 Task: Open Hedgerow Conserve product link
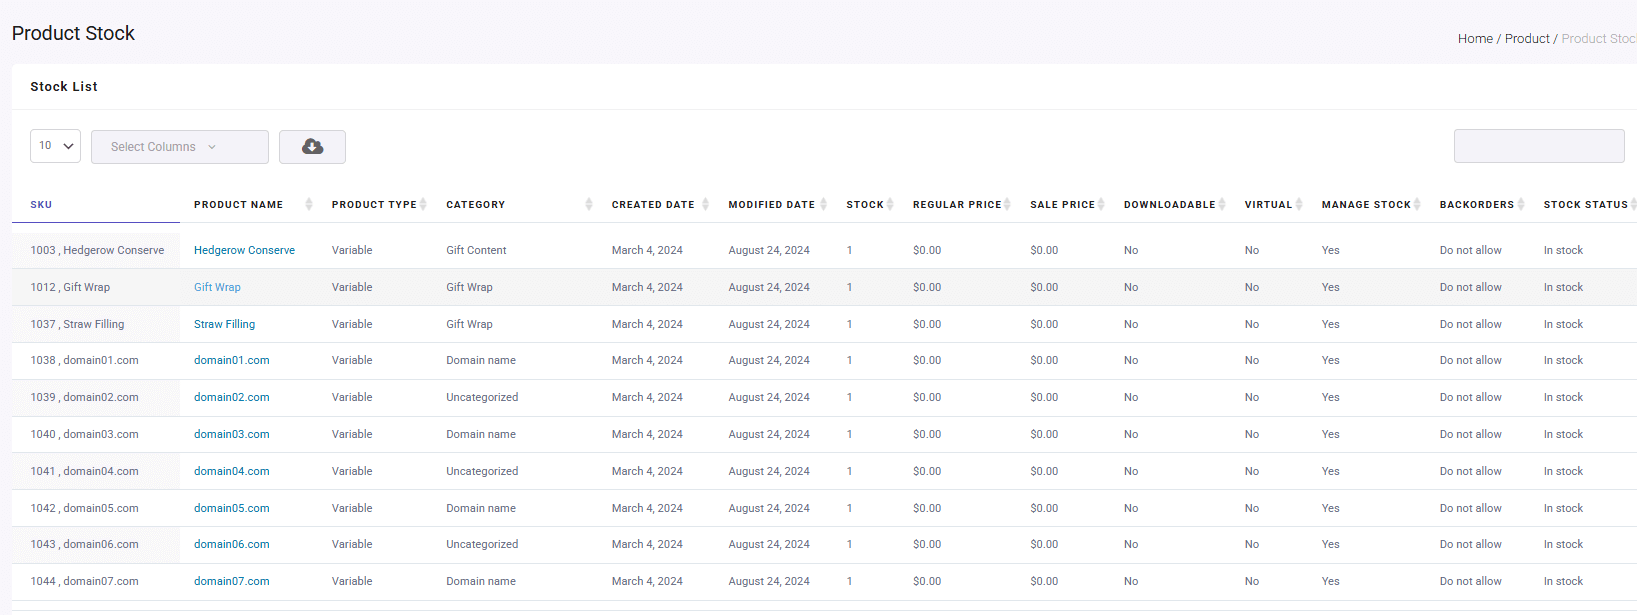pos(244,251)
